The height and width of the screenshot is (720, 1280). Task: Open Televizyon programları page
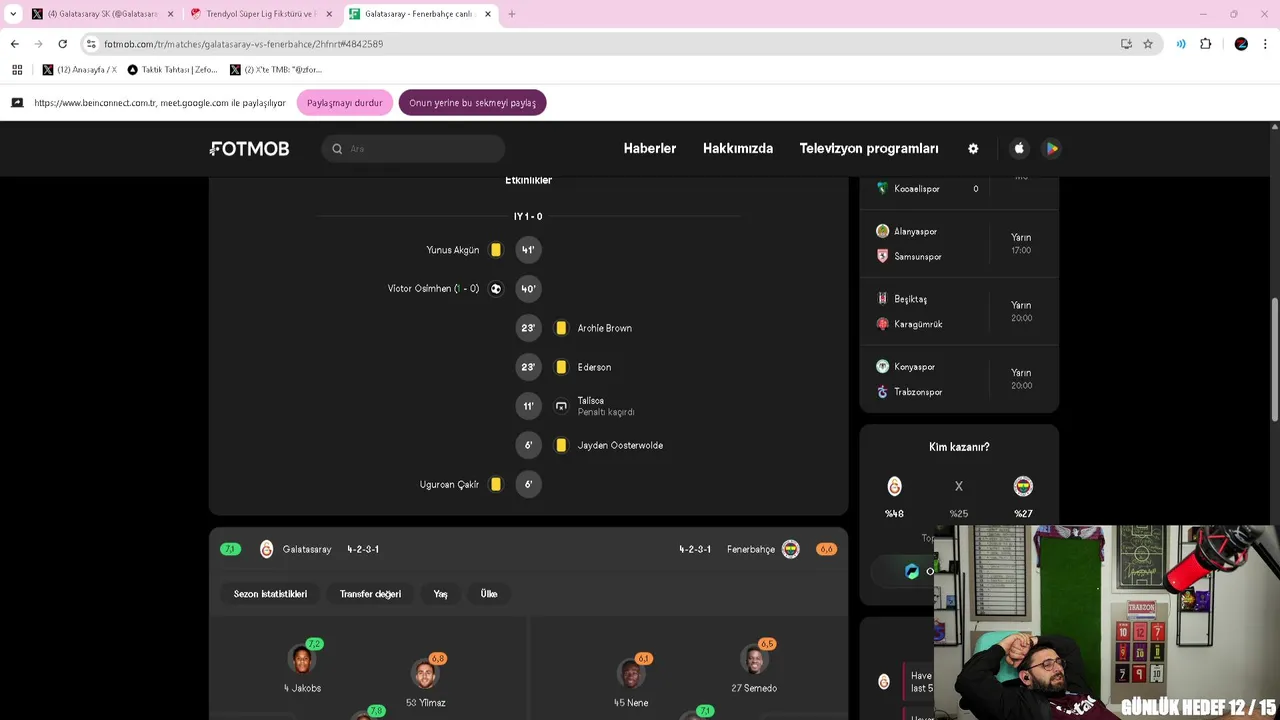[869, 148]
